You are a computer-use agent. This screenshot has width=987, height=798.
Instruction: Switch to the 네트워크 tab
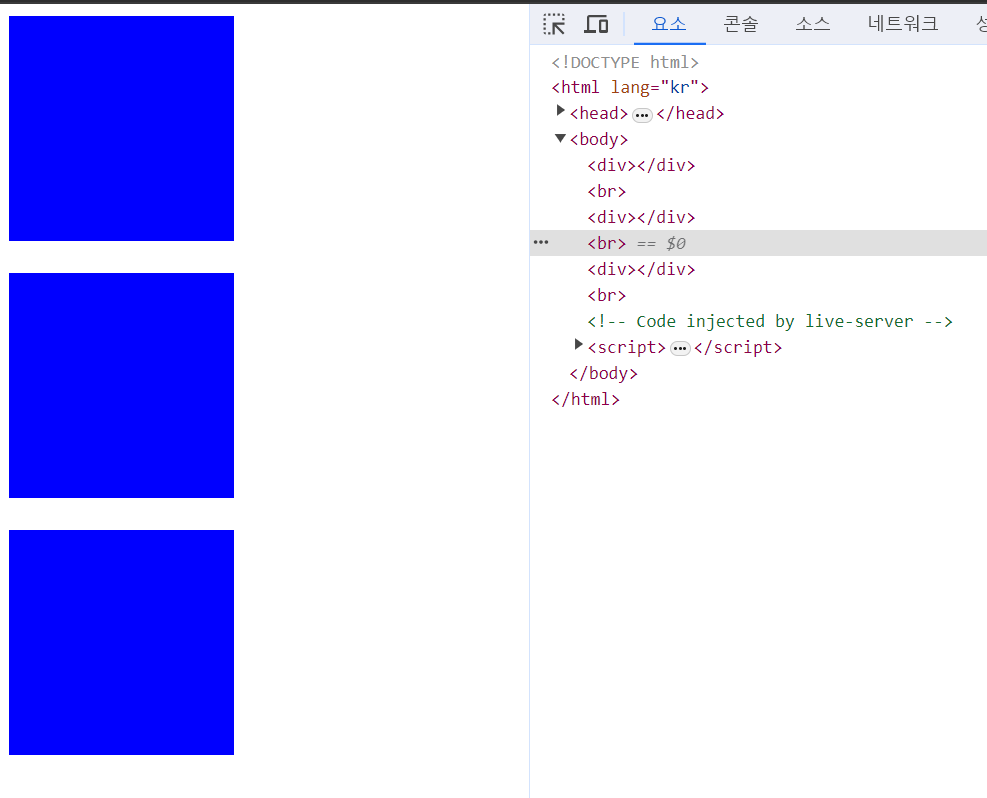click(x=903, y=25)
